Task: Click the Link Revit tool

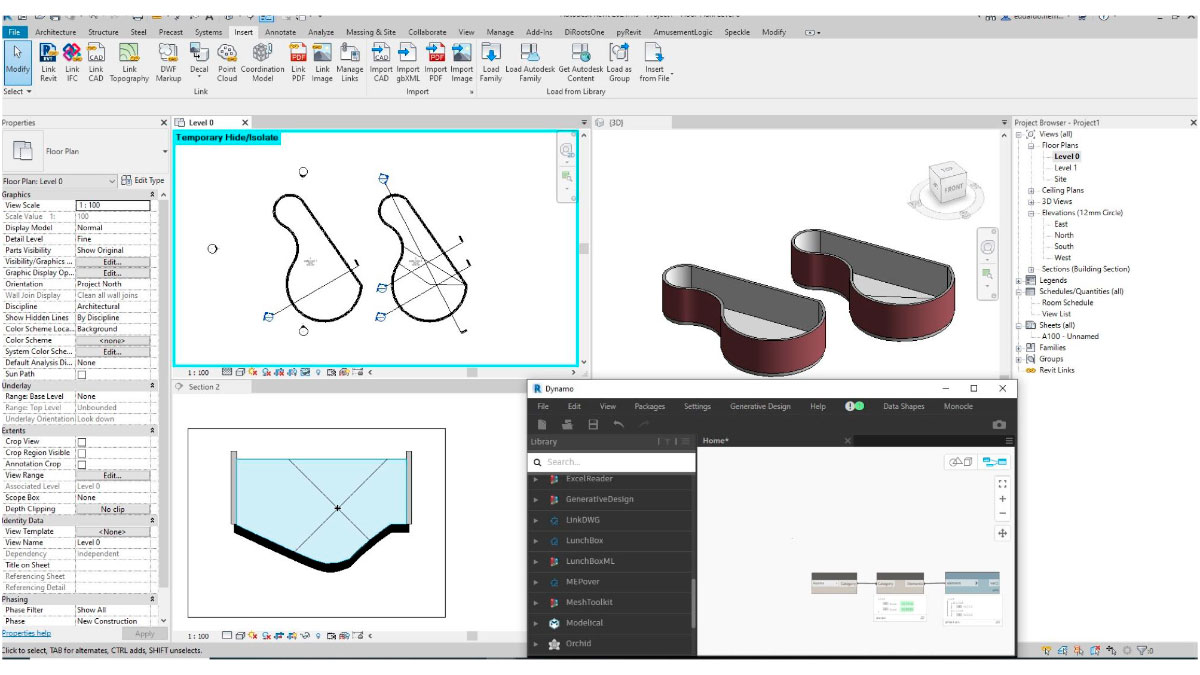Action: (49, 61)
